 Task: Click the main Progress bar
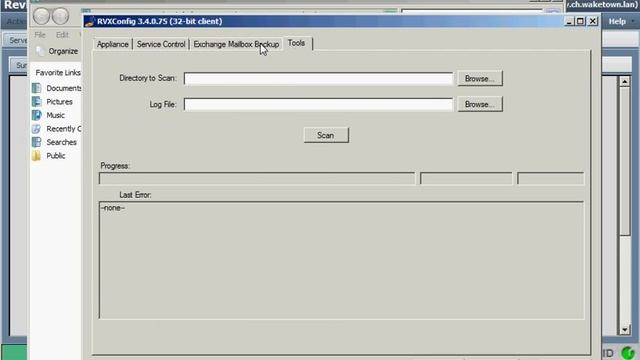[x=257, y=178]
